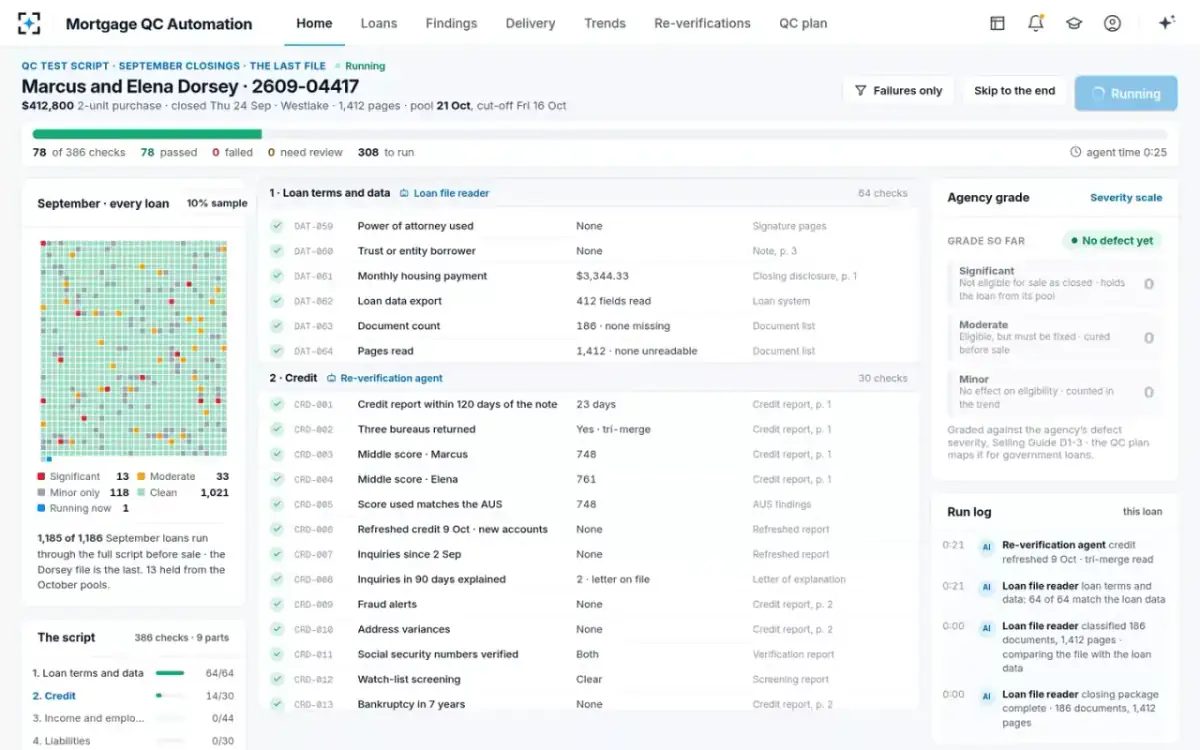1200x750 pixels.
Task: Click the check icon for CRD-010
Action: [x=277, y=629]
